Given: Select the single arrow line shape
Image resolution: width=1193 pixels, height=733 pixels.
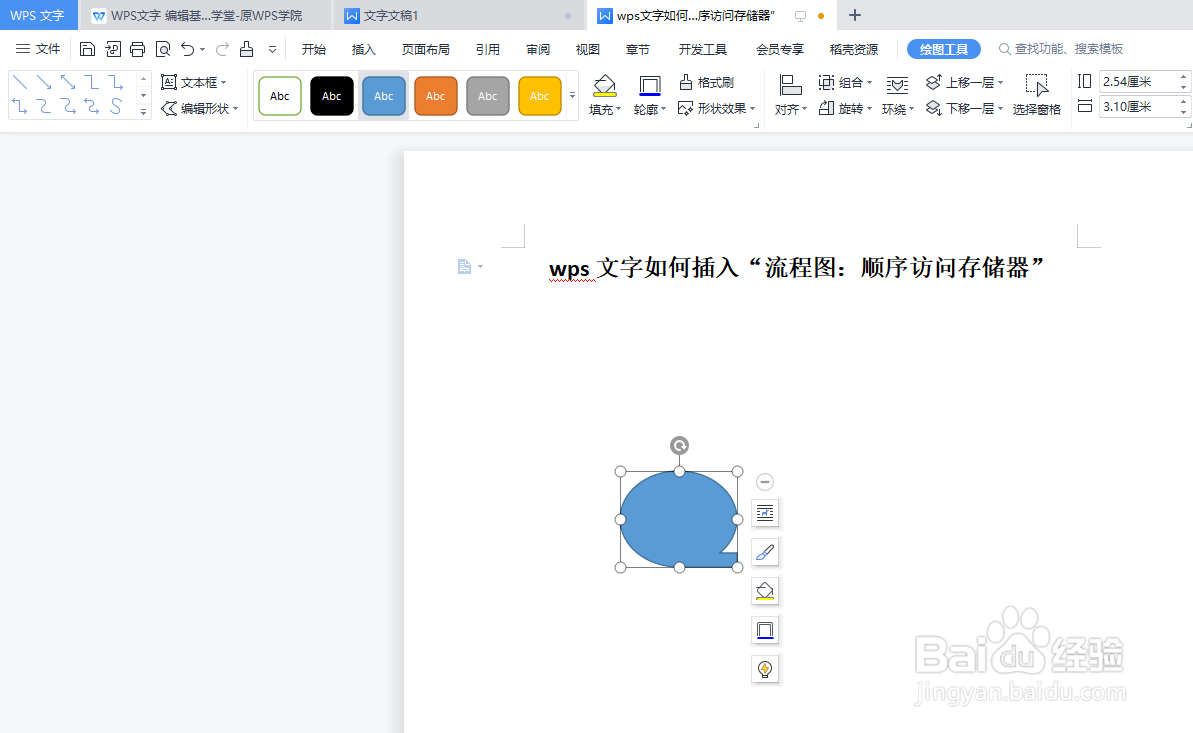Looking at the screenshot, I should (44, 82).
